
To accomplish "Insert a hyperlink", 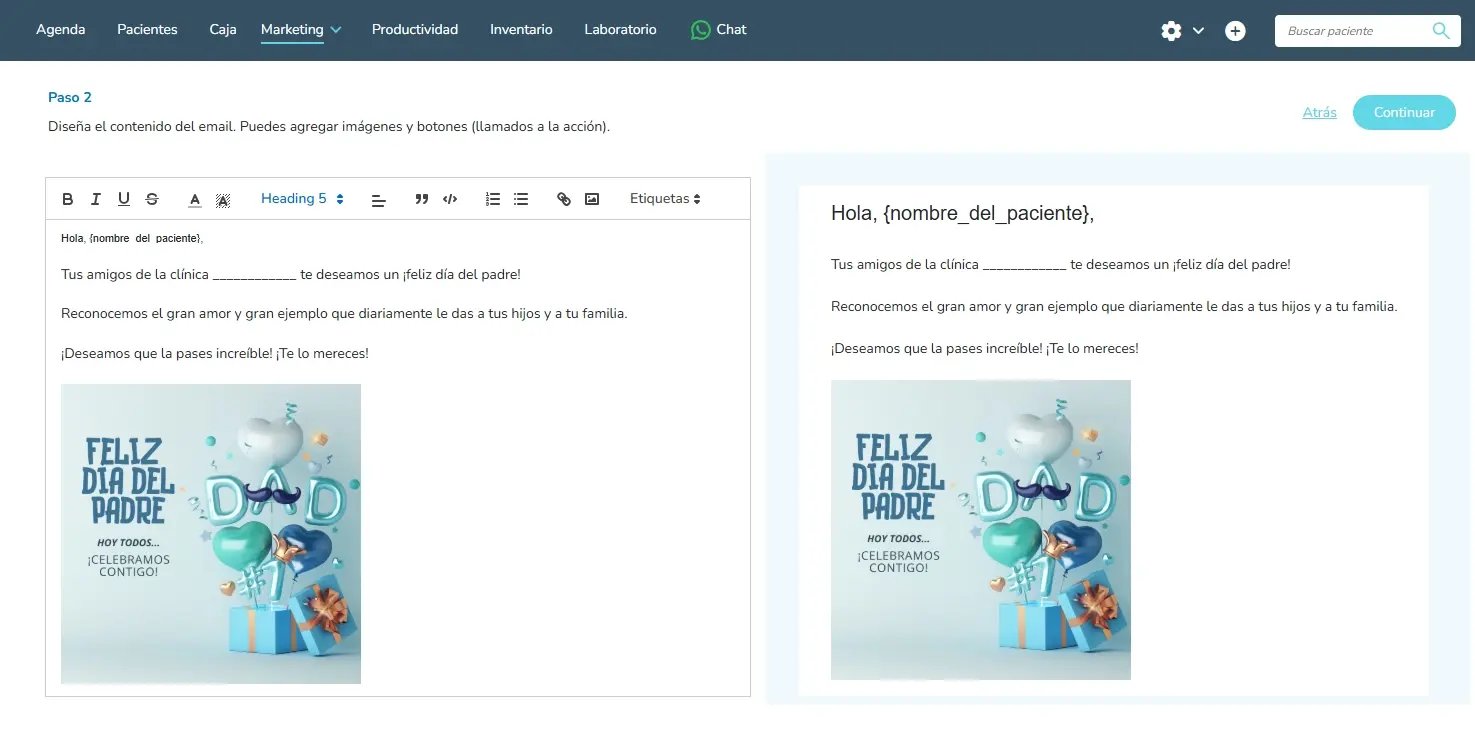I will [x=564, y=199].
